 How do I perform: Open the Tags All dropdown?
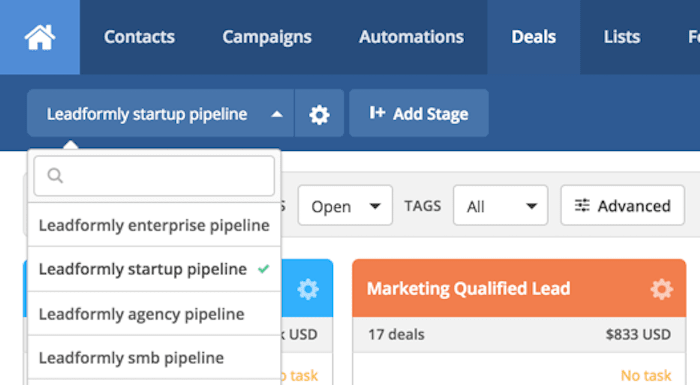point(500,206)
